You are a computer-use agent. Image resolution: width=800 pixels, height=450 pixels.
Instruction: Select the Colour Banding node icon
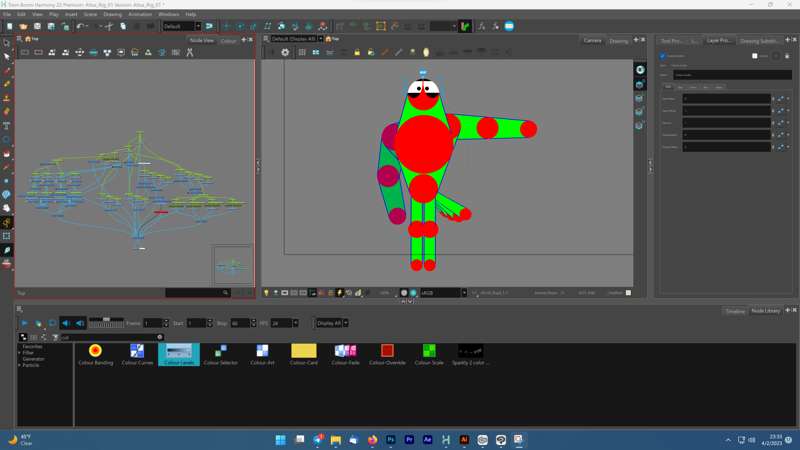coord(95,351)
